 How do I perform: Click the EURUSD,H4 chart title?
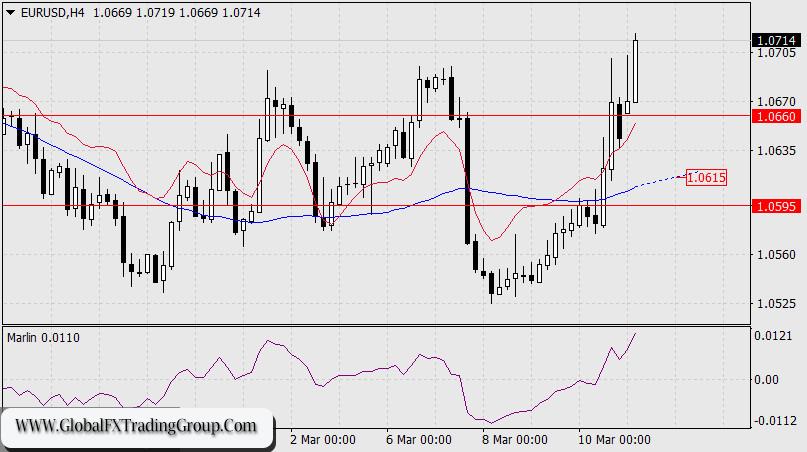point(52,13)
